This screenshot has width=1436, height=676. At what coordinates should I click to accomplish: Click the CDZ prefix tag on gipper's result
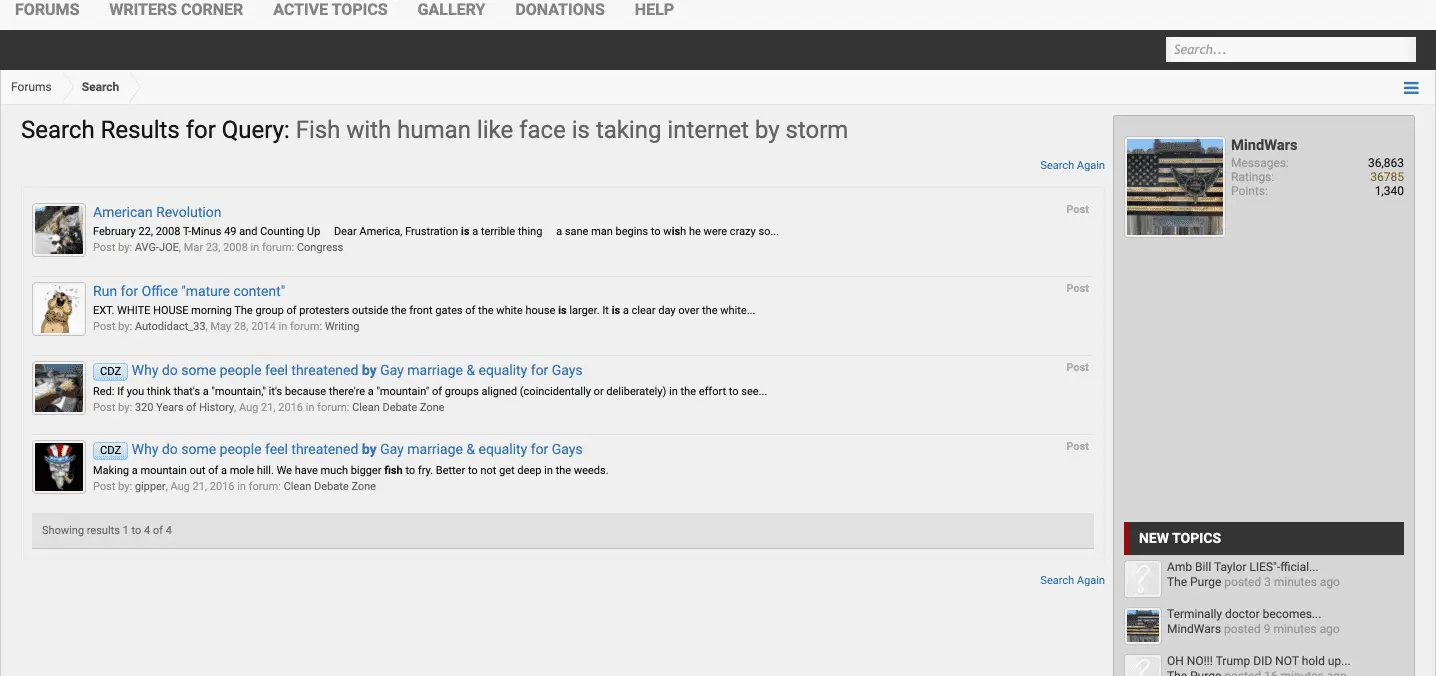110,450
